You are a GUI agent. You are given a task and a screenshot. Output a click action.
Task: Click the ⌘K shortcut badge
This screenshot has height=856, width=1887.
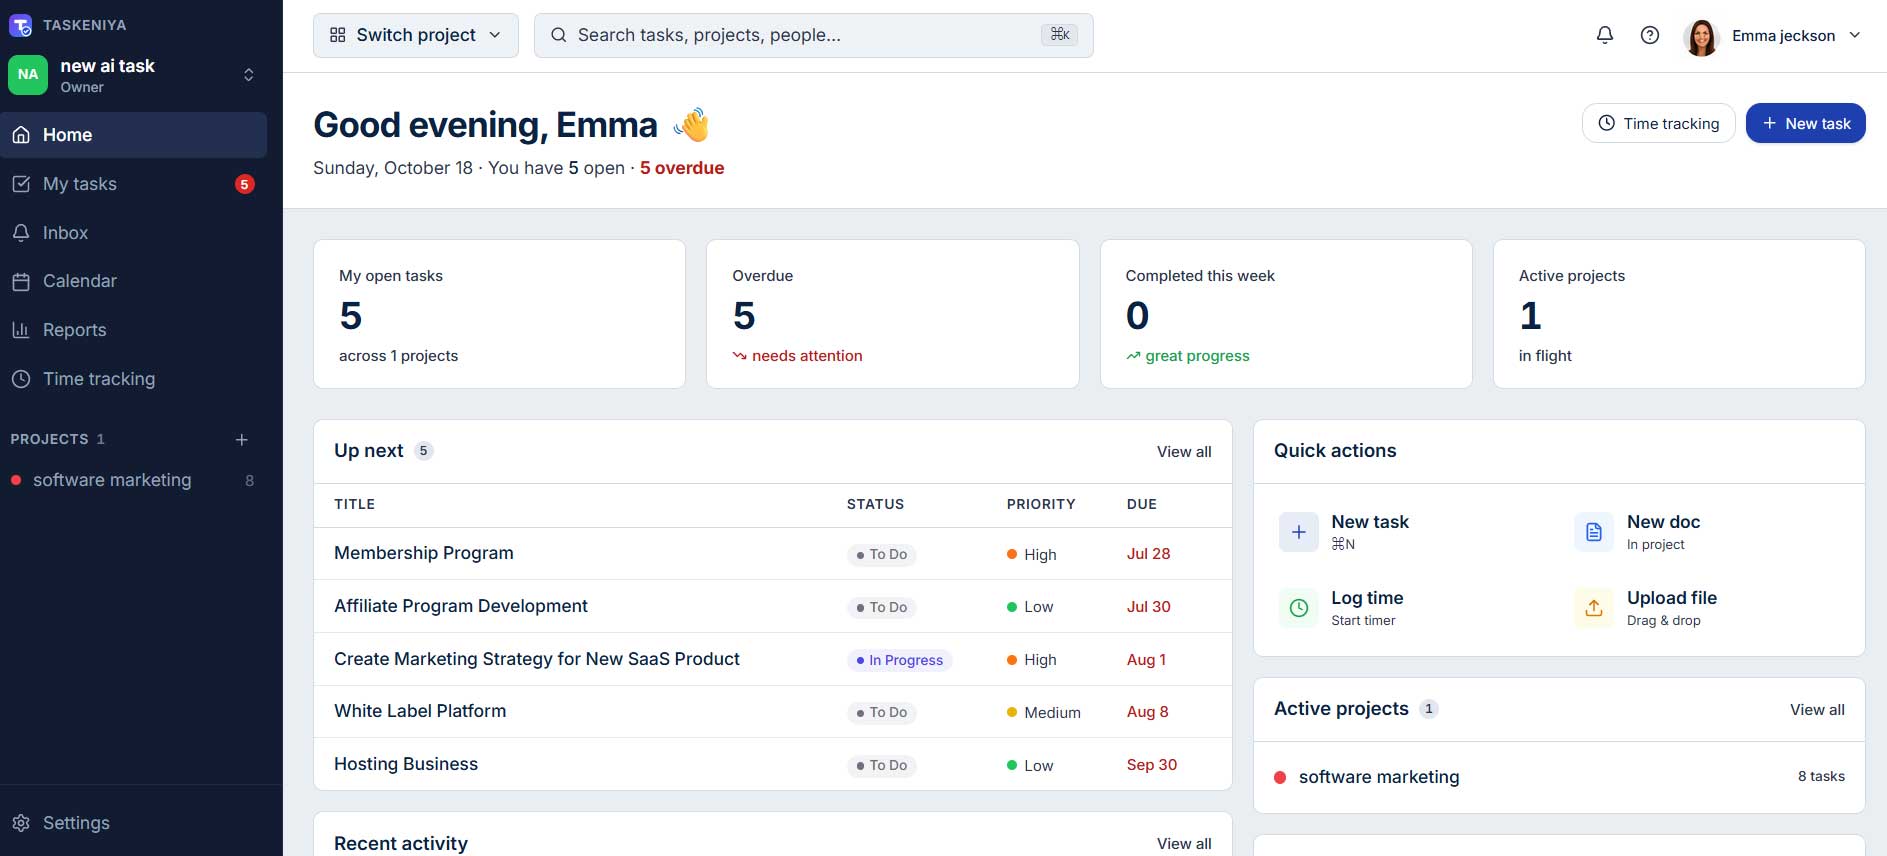tap(1060, 35)
